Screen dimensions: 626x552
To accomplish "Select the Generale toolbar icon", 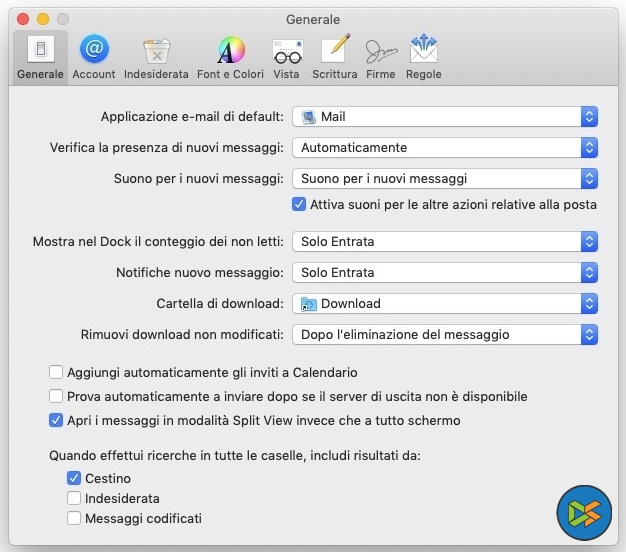I will pyautogui.click(x=40, y=56).
